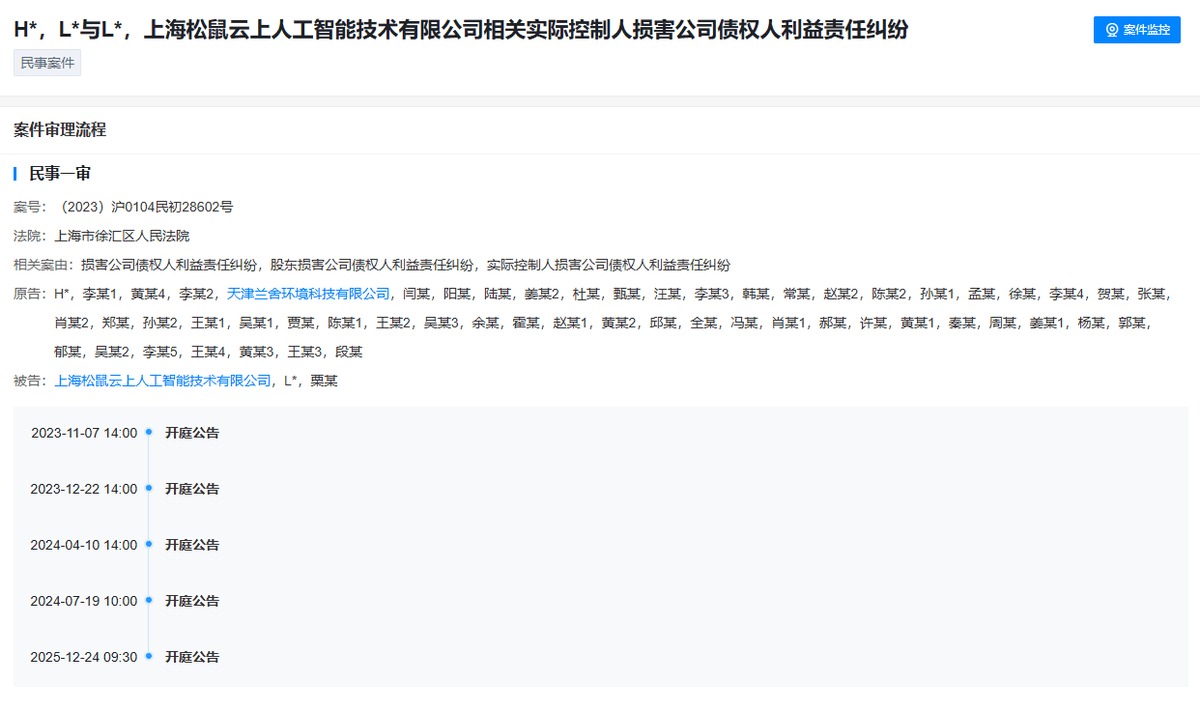
Task: Click the 案件审理流程 section header
Action: (60, 130)
